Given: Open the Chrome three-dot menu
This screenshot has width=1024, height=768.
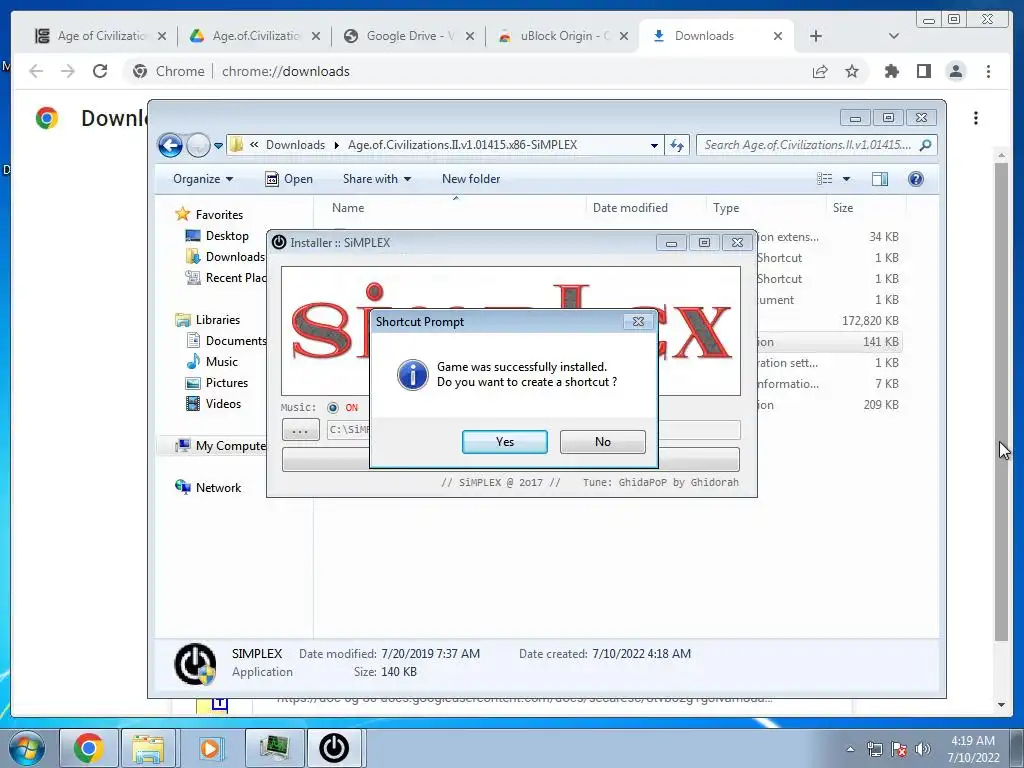Looking at the screenshot, I should pos(988,71).
